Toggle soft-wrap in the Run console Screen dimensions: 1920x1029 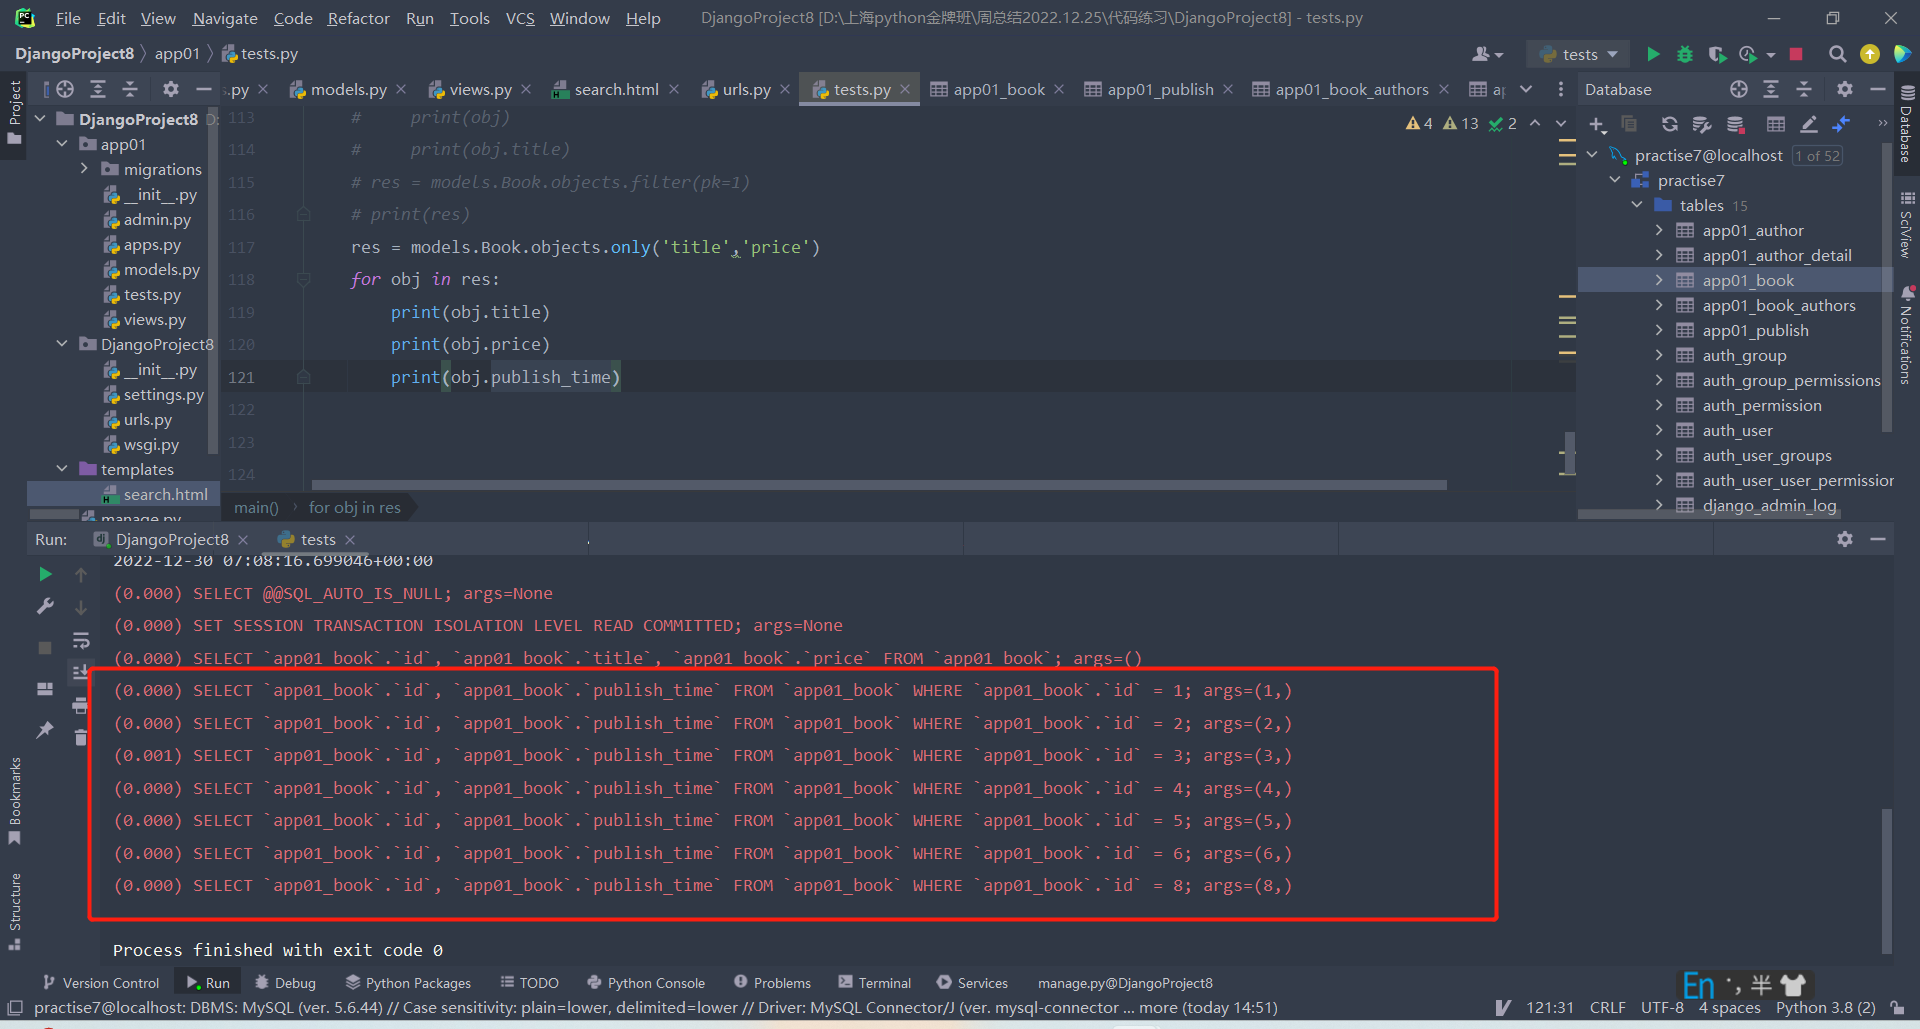tap(81, 640)
